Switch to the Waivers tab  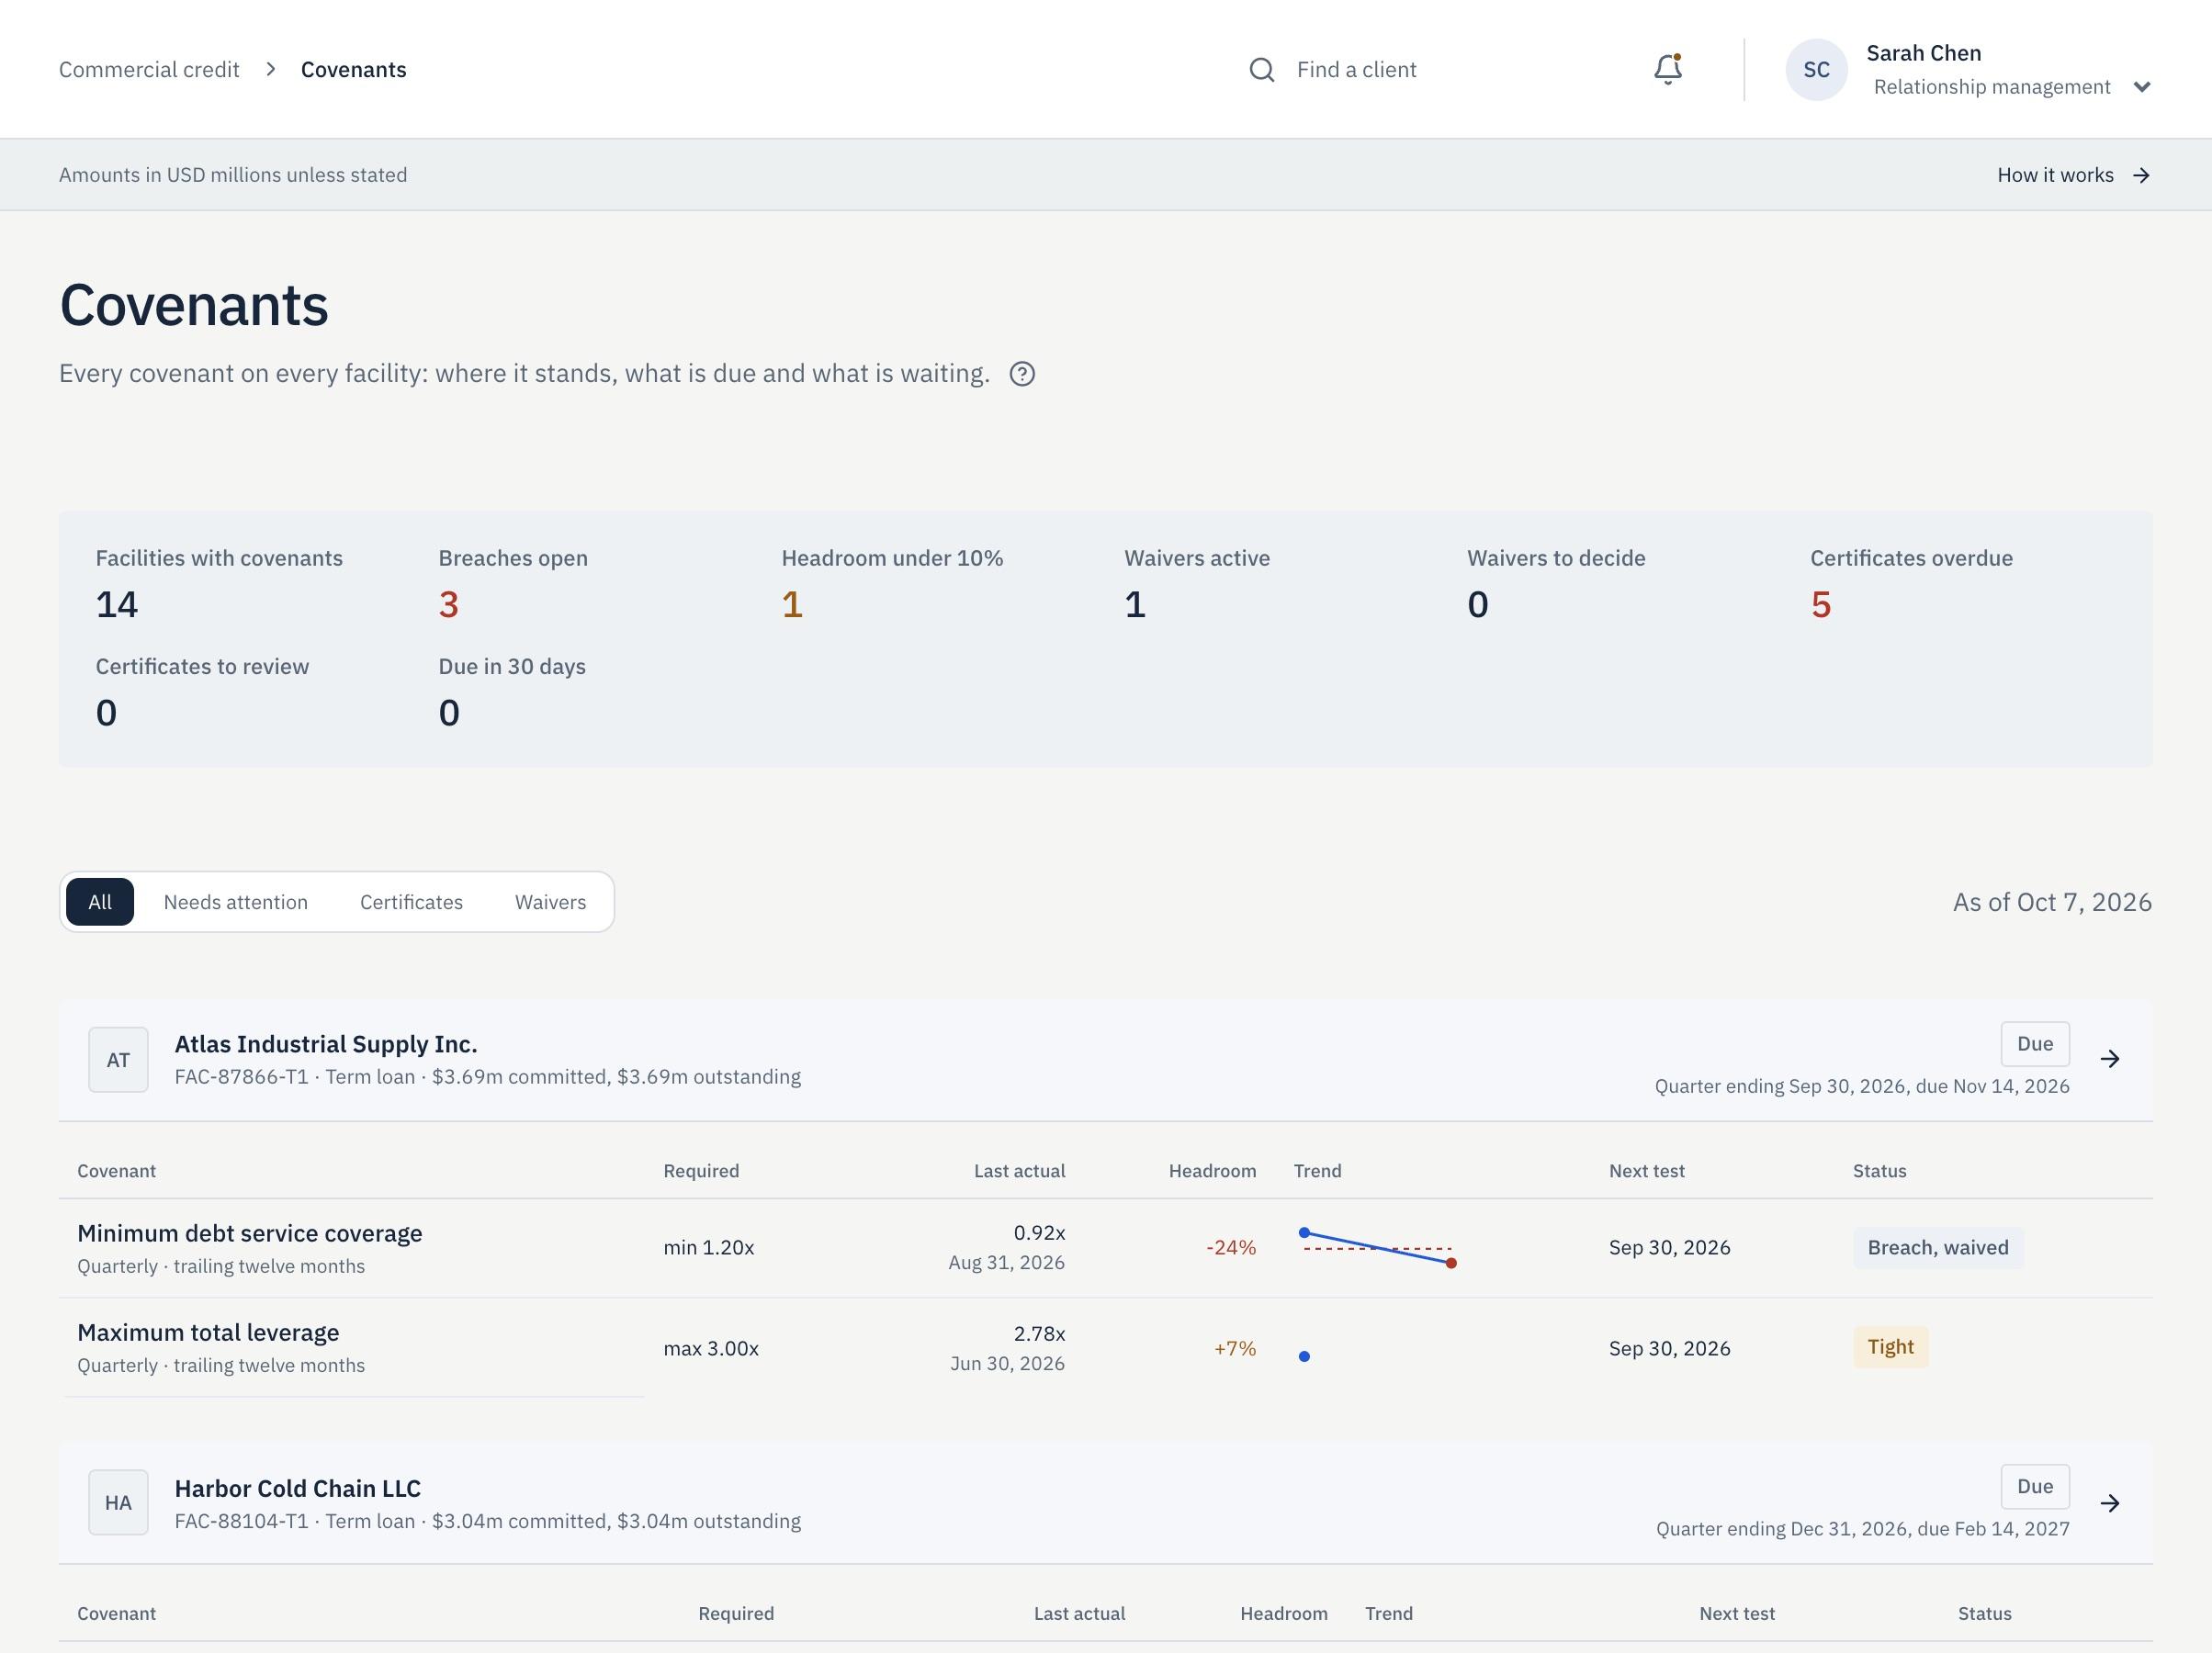[x=550, y=902]
